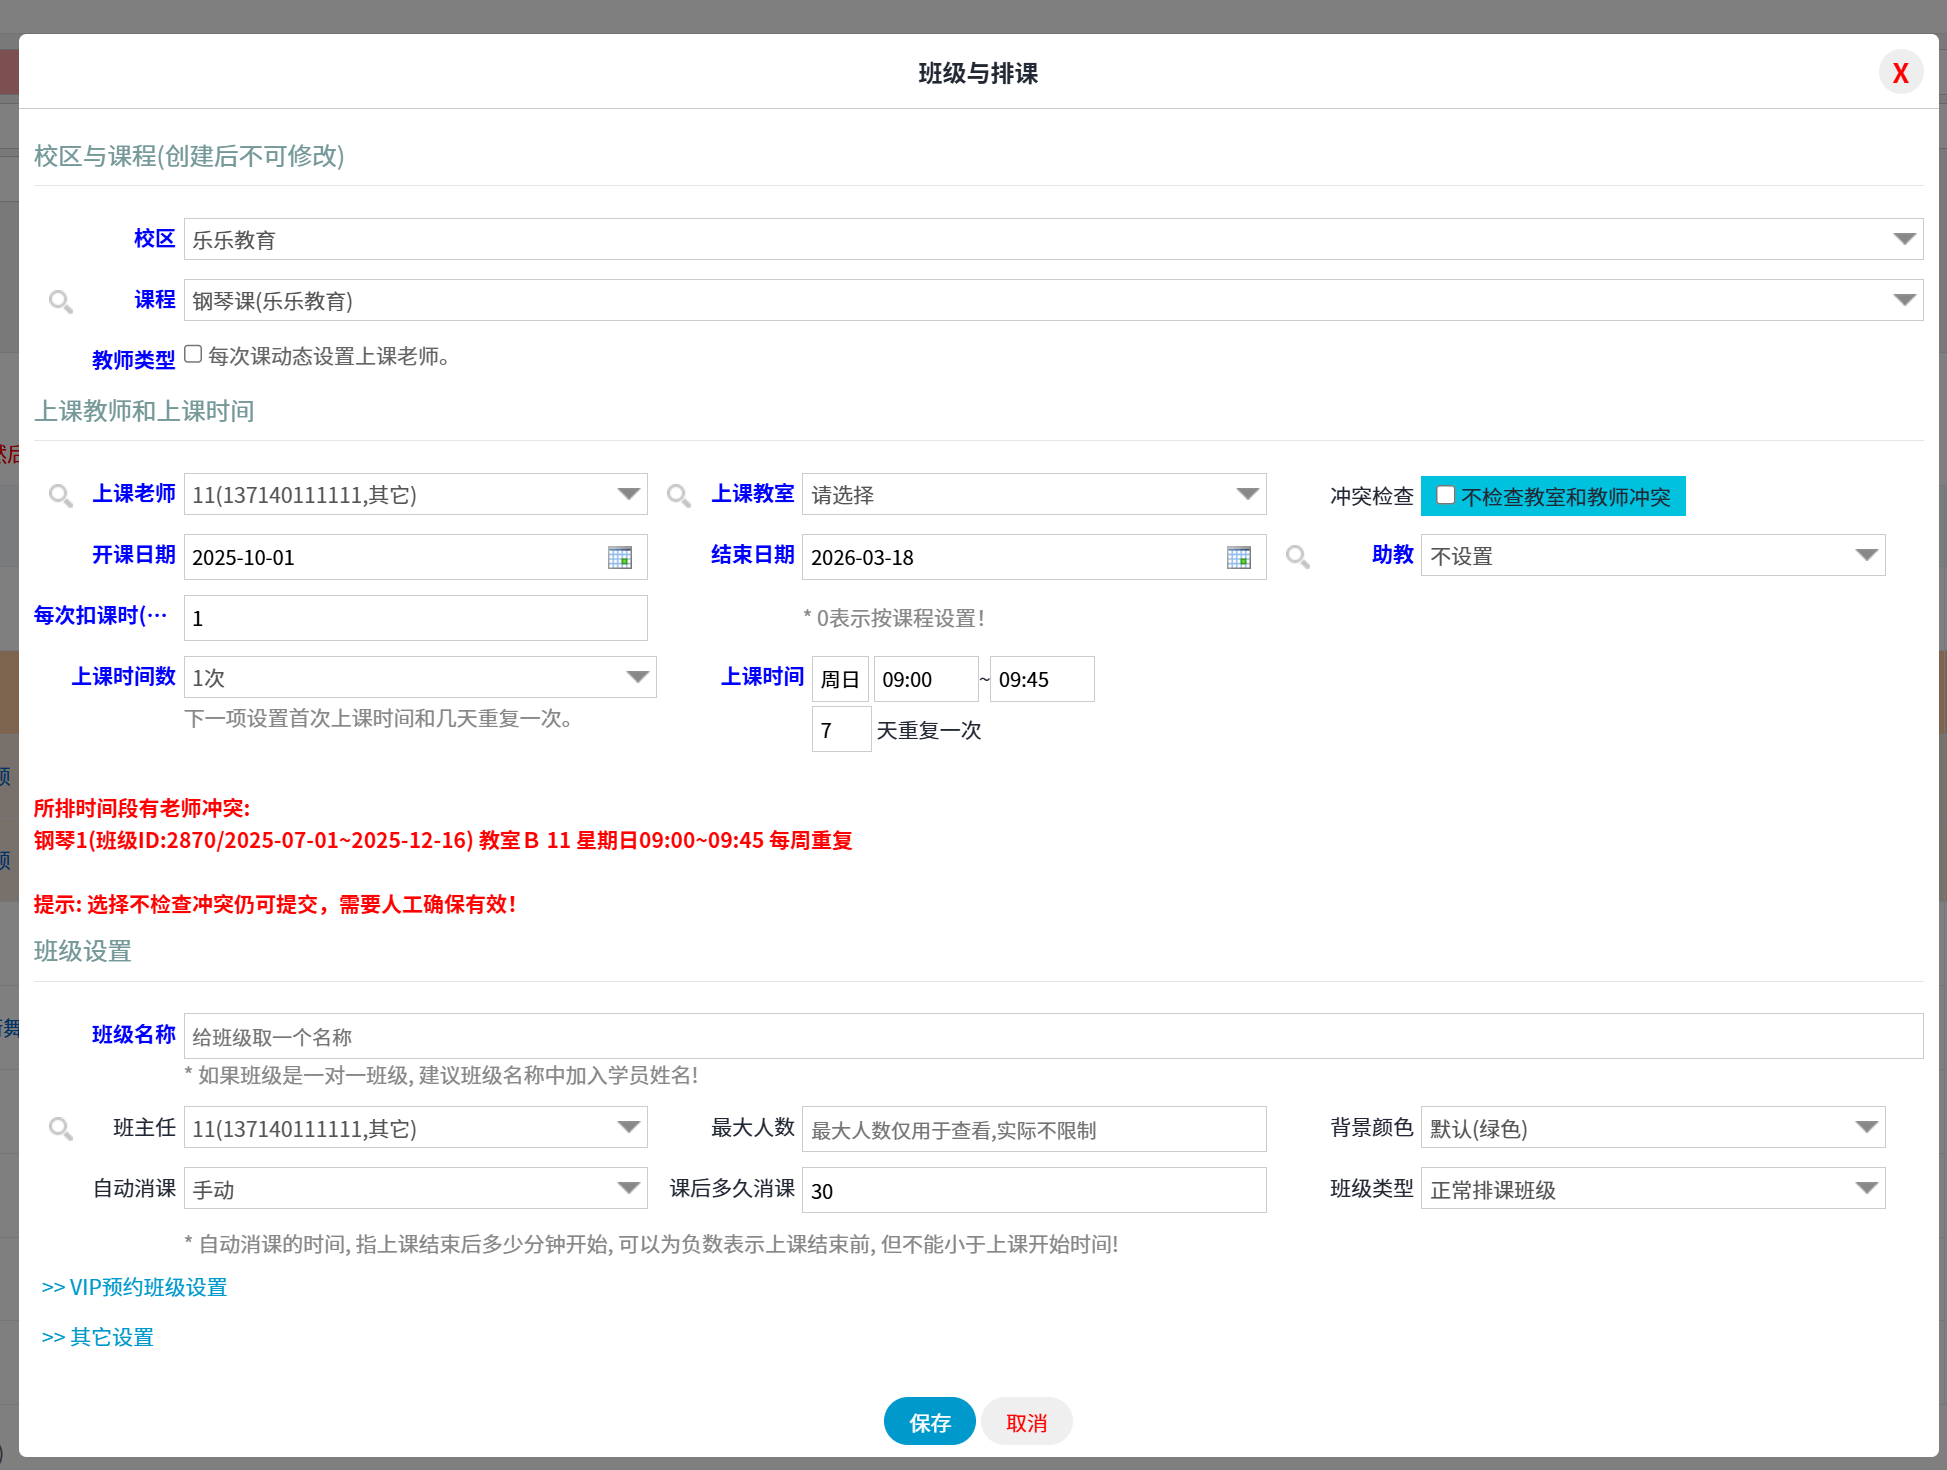Click the search icon beside 上课教室
Screen dimensions: 1947x1470
[x=678, y=494]
